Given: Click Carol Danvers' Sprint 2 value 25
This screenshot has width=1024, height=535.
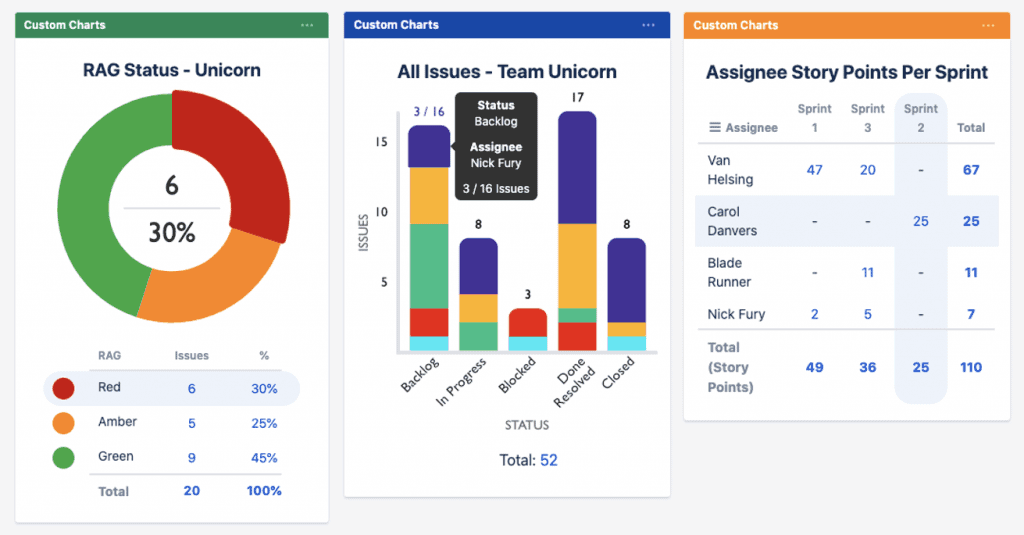Looking at the screenshot, I should (x=920, y=221).
